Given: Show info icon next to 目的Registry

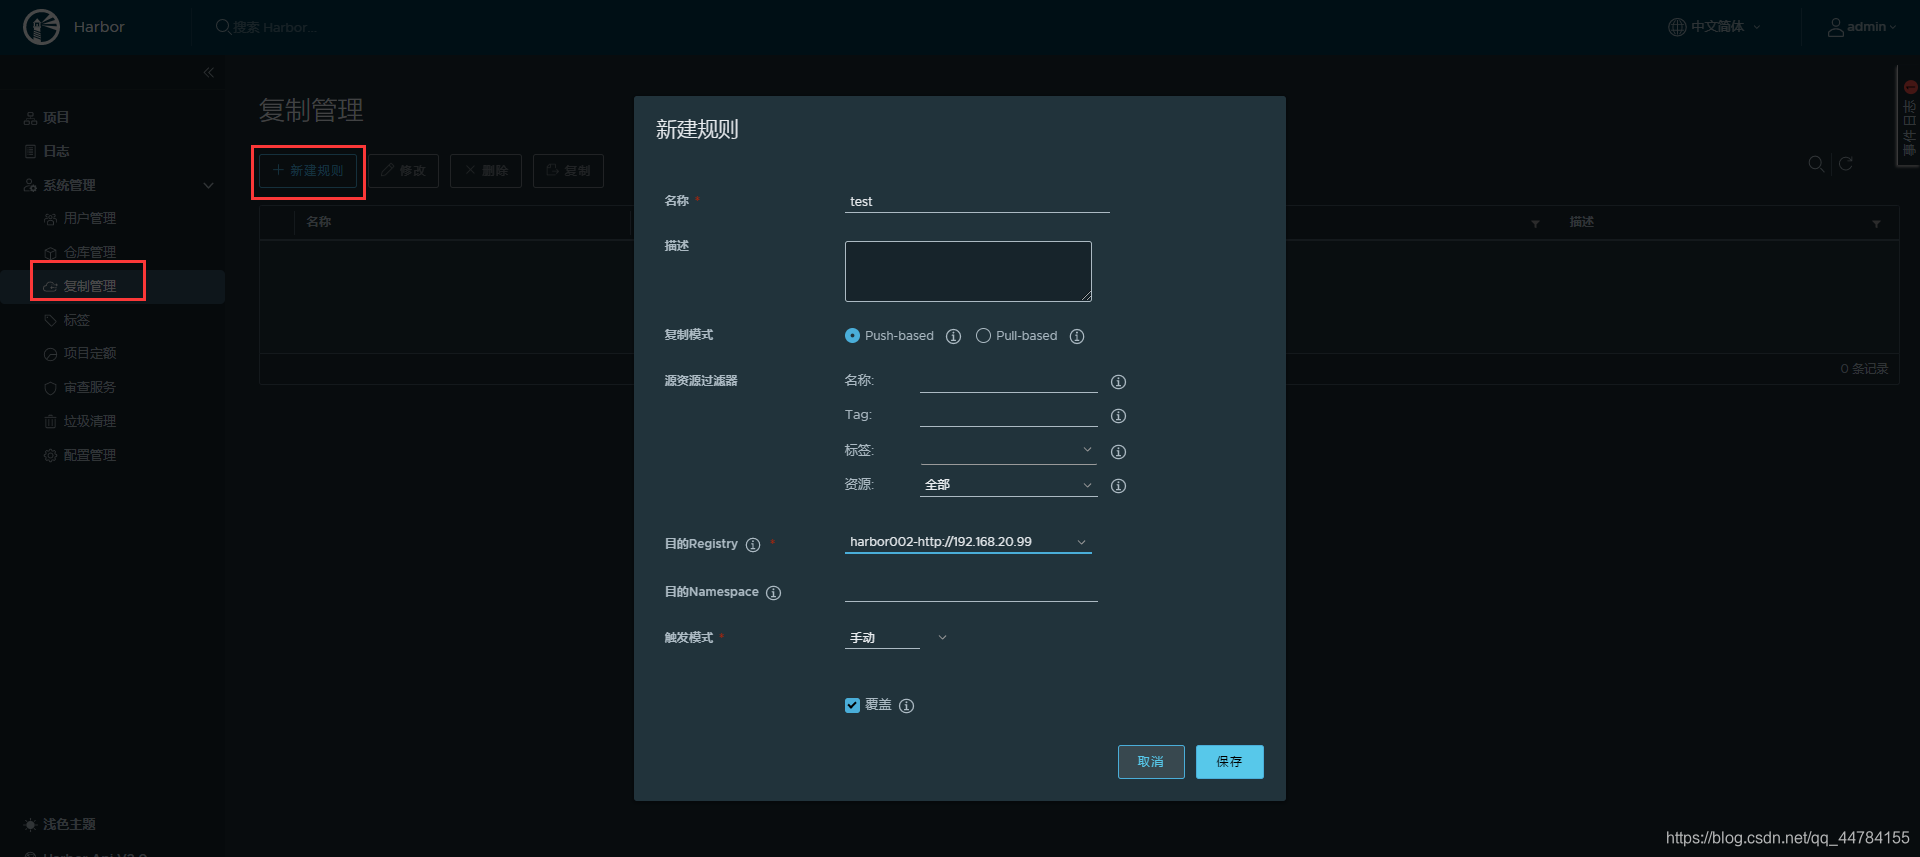Looking at the screenshot, I should (x=753, y=545).
